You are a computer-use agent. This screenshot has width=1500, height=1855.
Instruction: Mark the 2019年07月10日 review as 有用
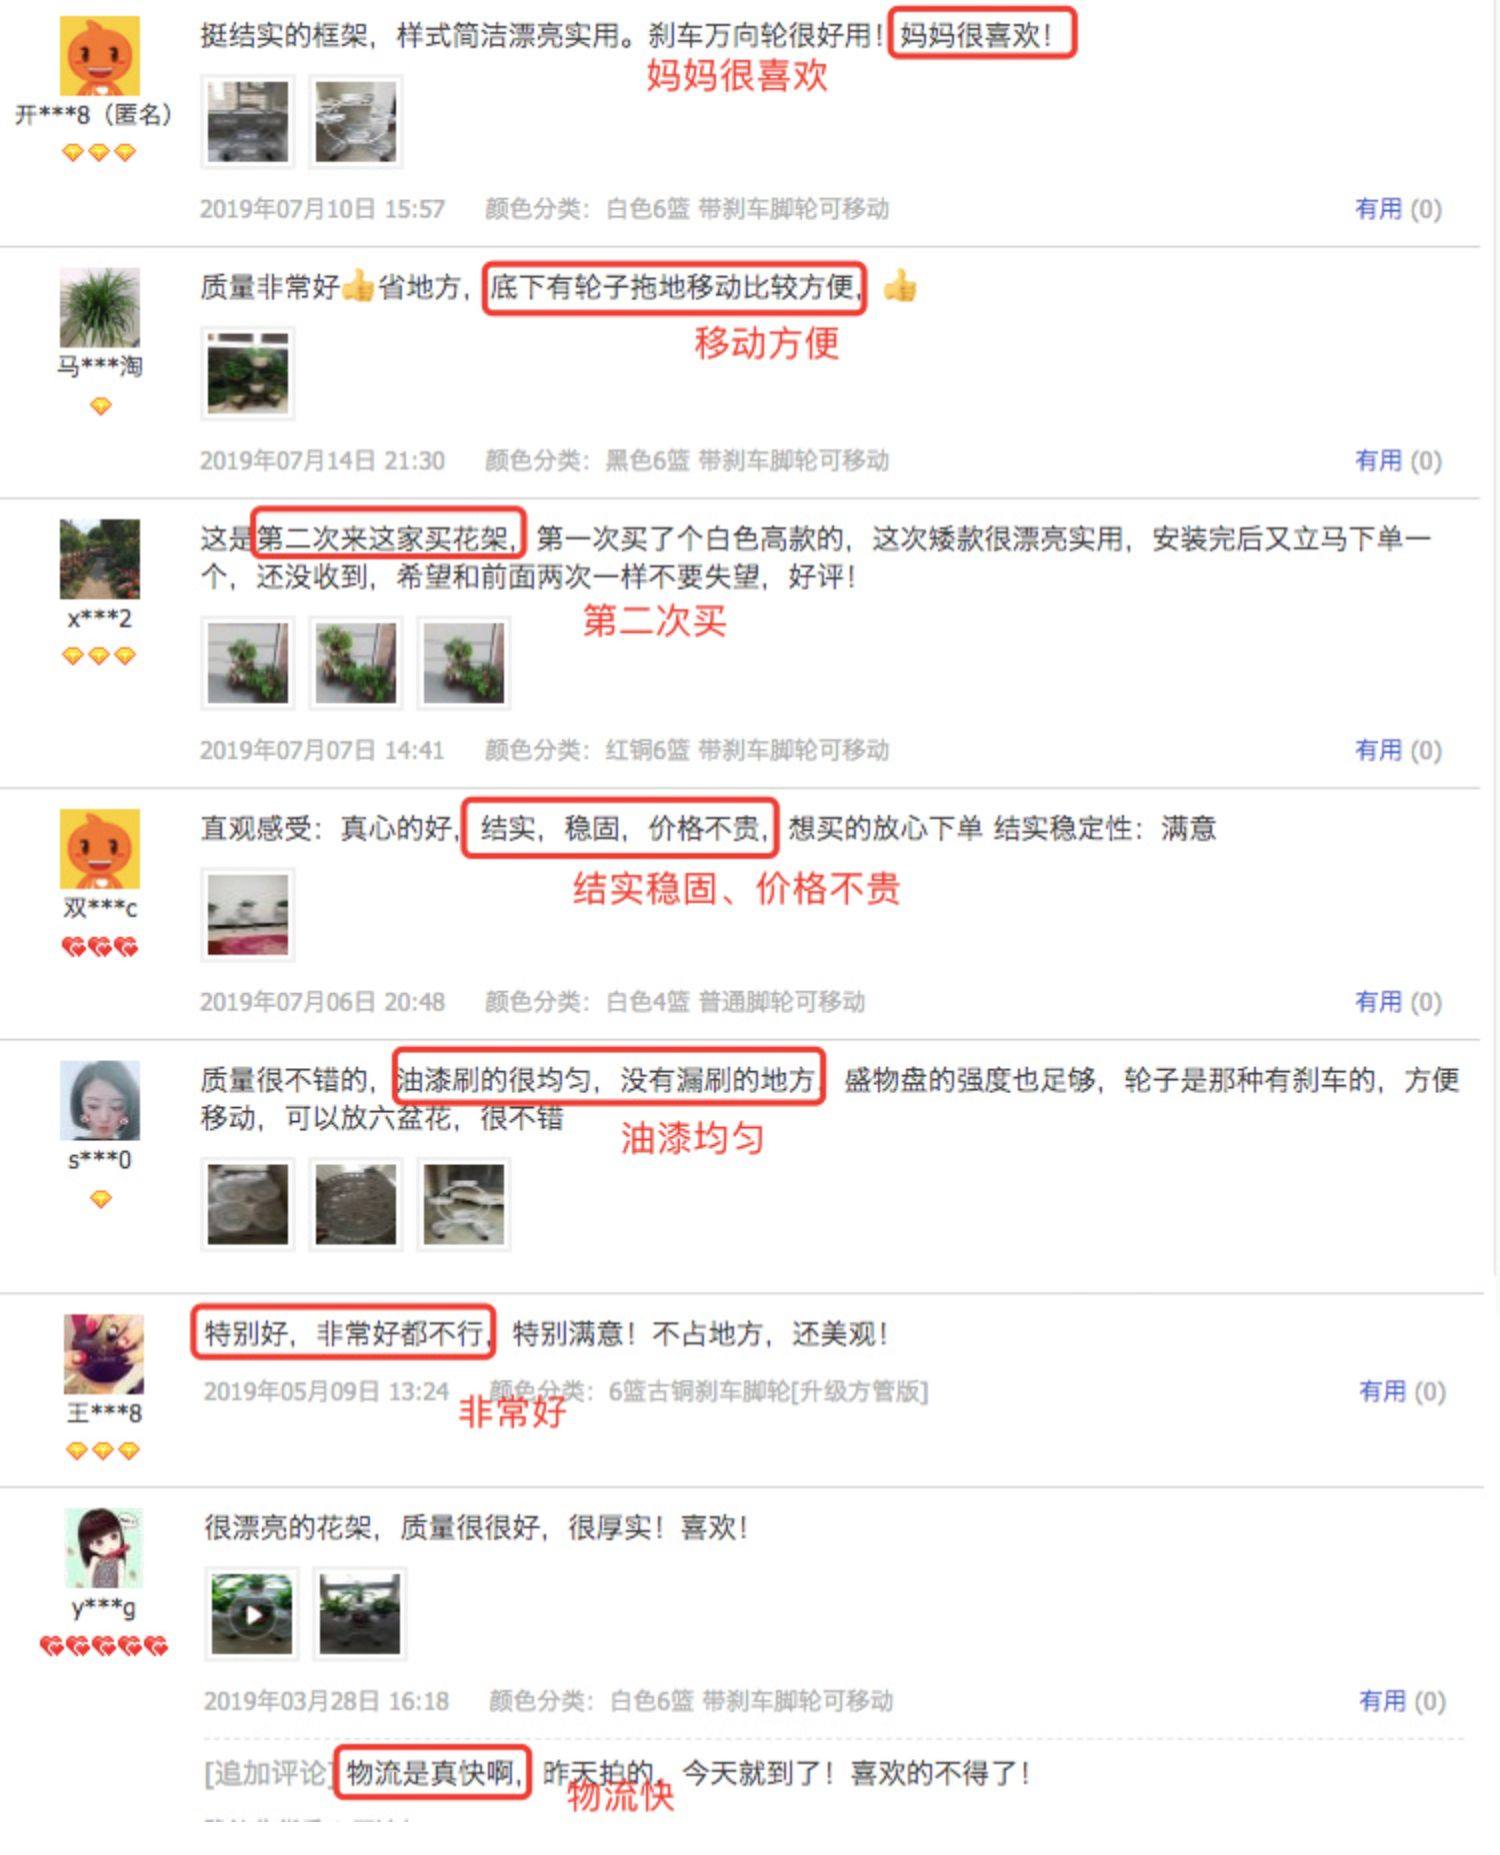point(1397,208)
